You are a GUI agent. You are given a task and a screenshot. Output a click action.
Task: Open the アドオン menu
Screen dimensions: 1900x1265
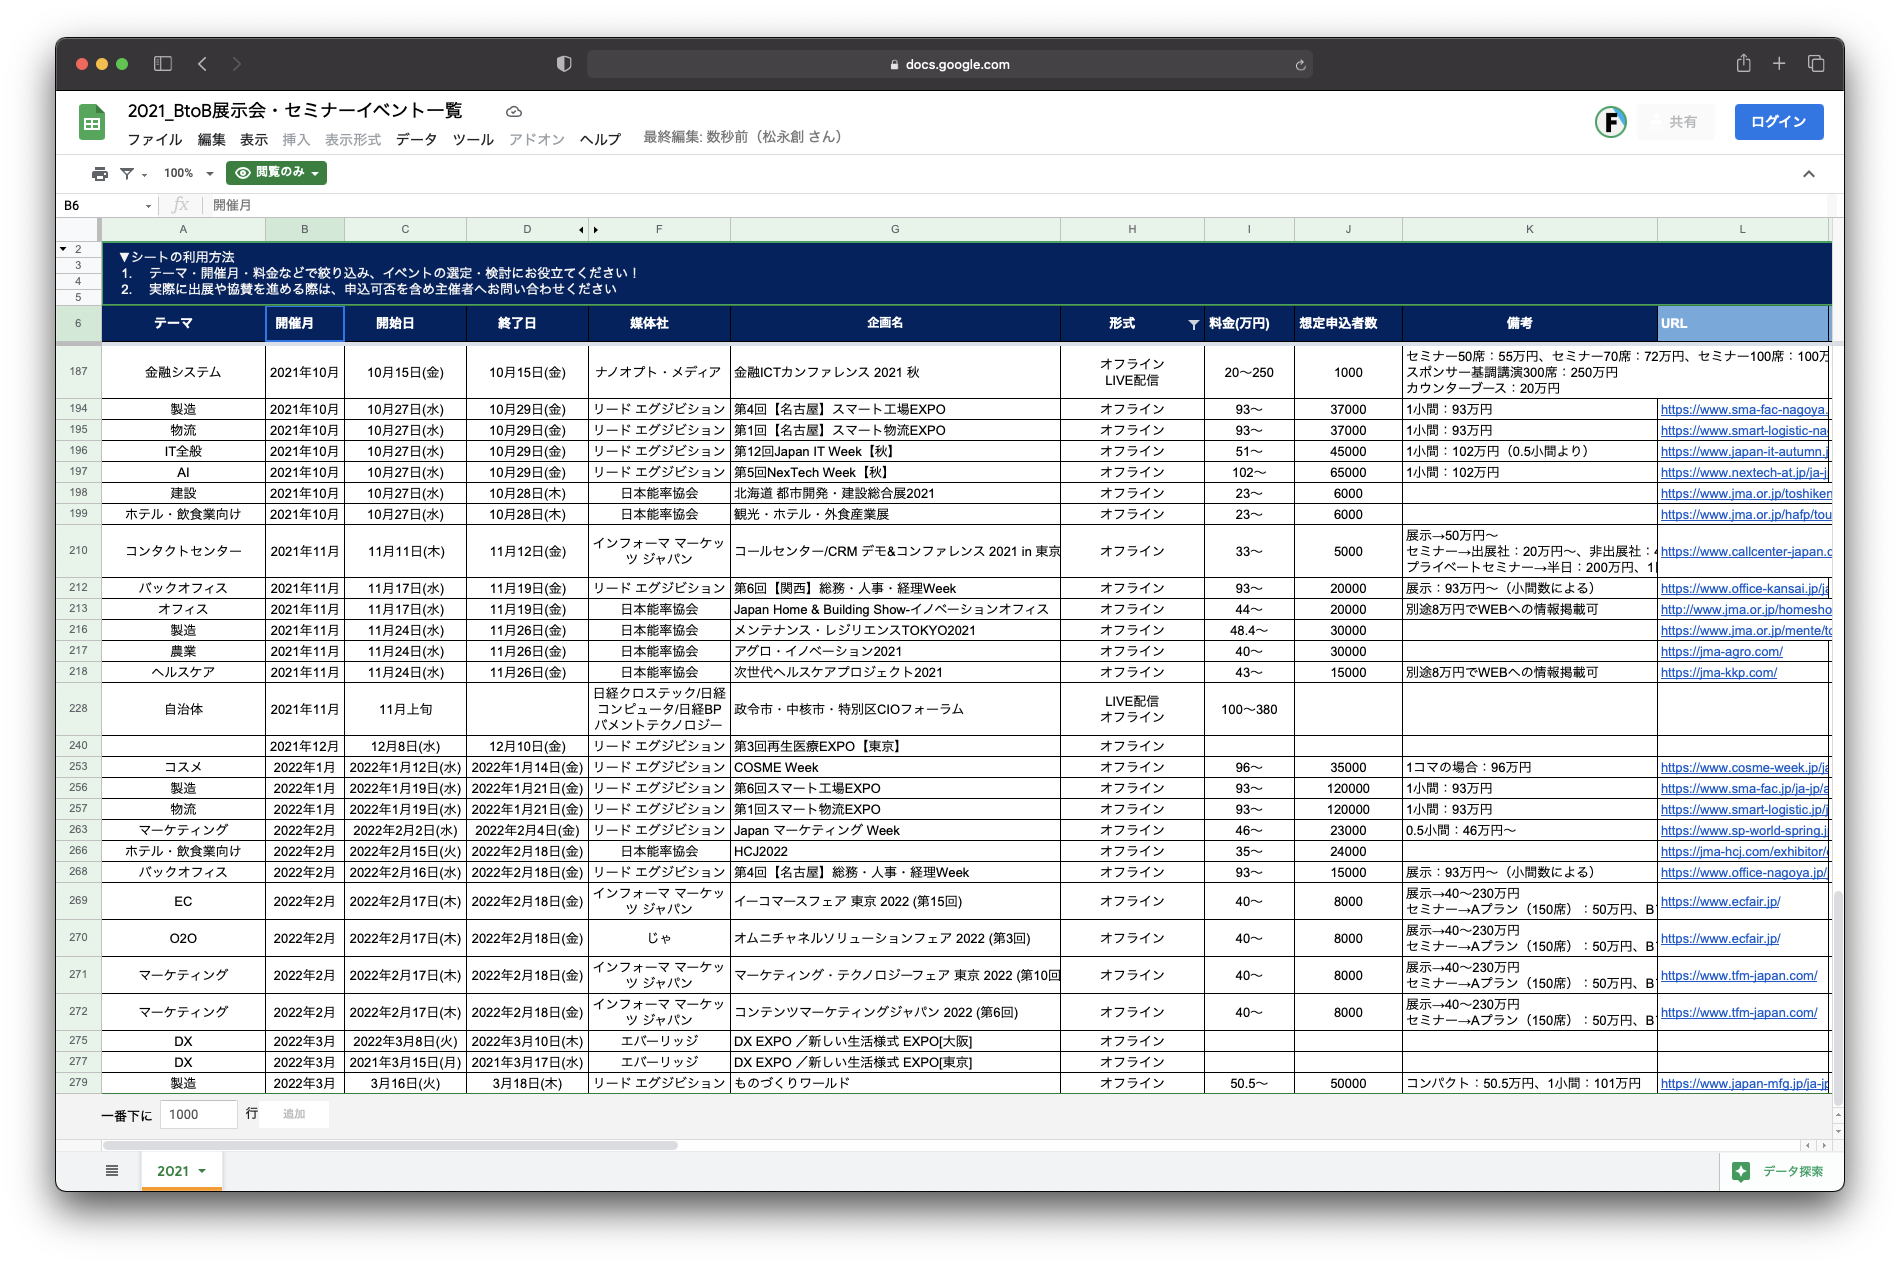click(537, 139)
